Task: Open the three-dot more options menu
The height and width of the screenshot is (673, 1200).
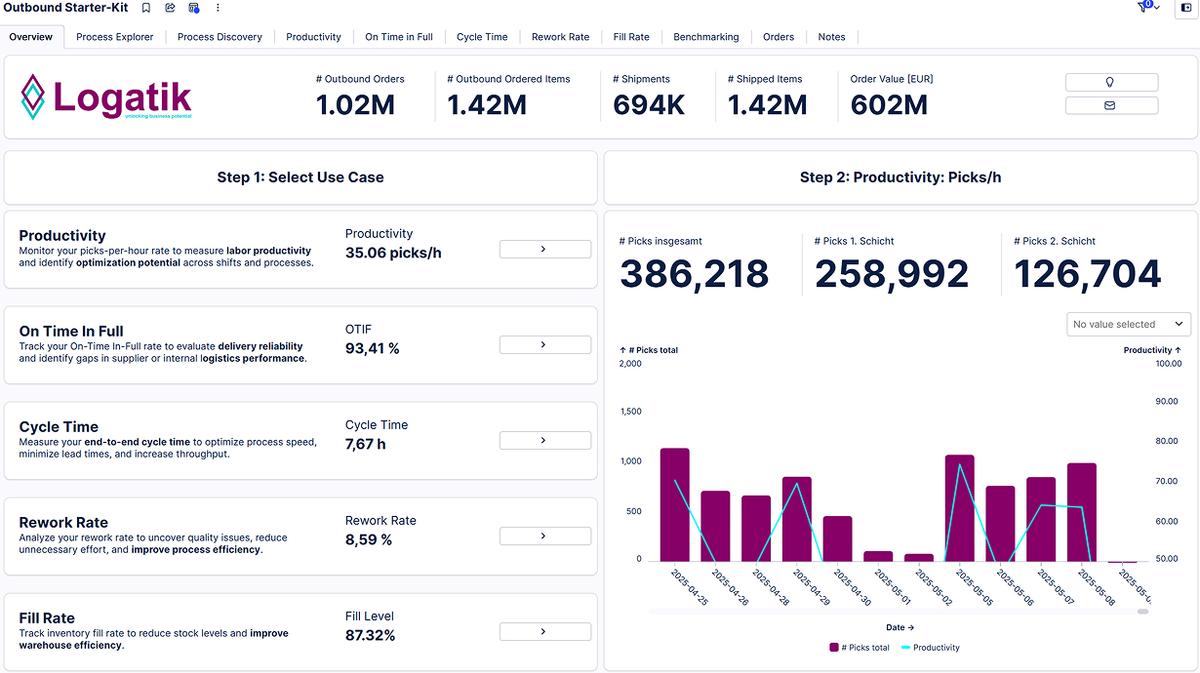Action: point(218,8)
